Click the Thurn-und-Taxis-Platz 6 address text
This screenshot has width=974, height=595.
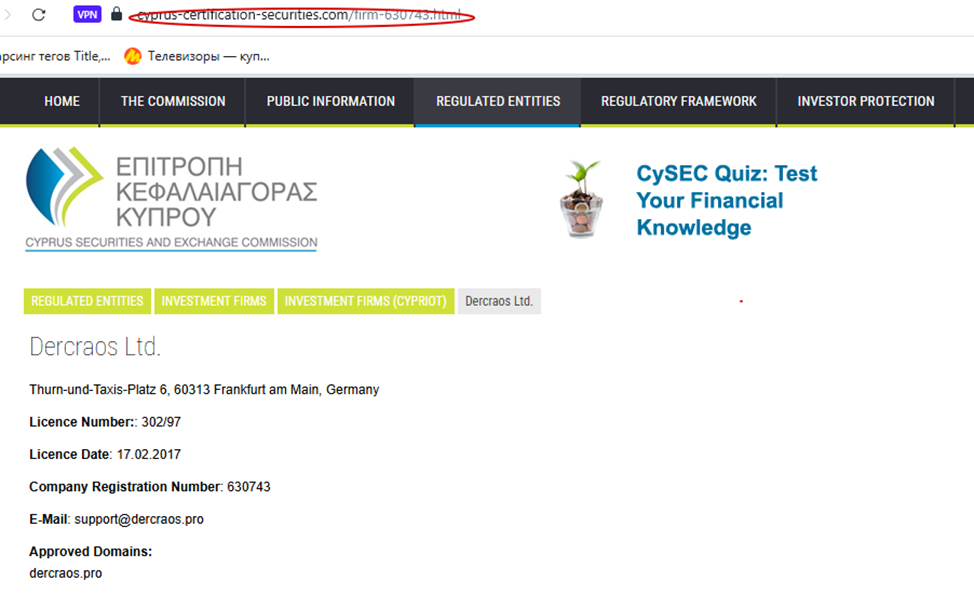(204, 389)
